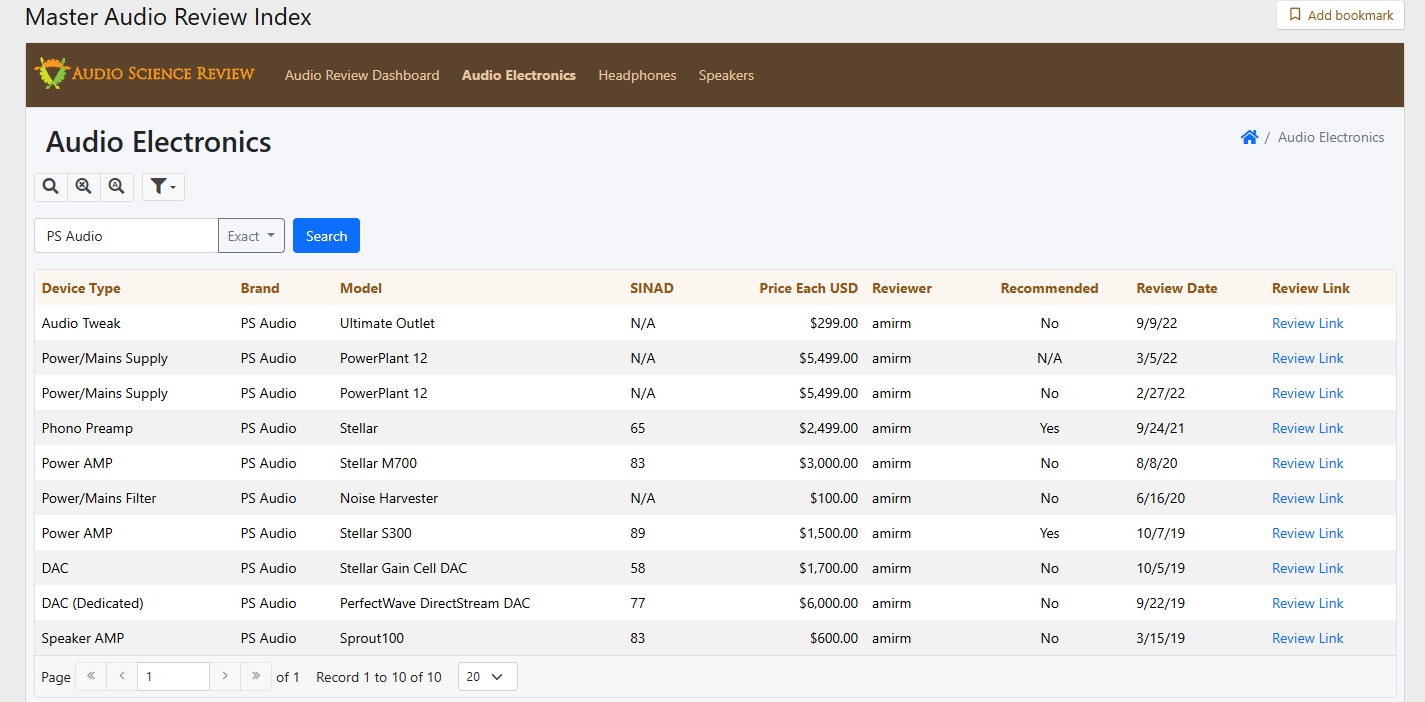Open Review Link for PowerPlant 12 dated 2/27/22
Viewport: 1425px width, 702px height.
pyautogui.click(x=1307, y=393)
